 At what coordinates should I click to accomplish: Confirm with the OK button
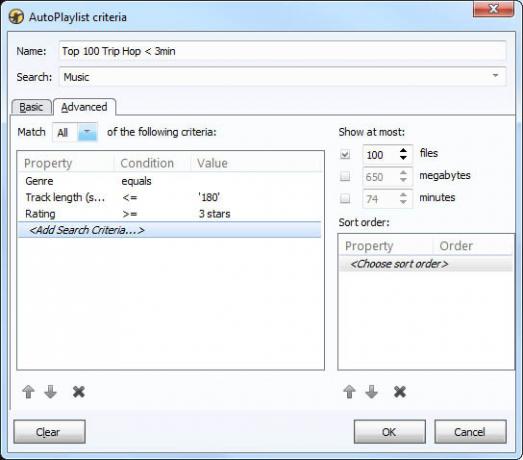point(390,432)
